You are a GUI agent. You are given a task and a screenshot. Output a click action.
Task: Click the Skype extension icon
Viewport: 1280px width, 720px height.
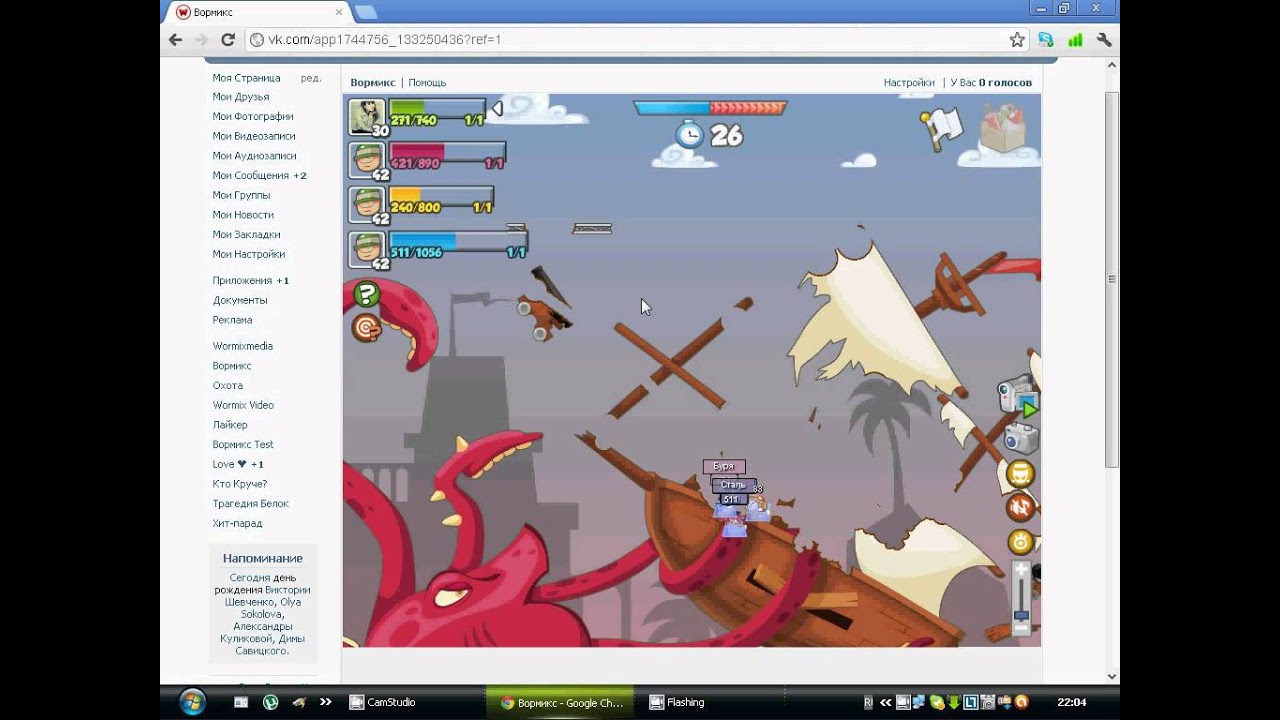click(1046, 40)
